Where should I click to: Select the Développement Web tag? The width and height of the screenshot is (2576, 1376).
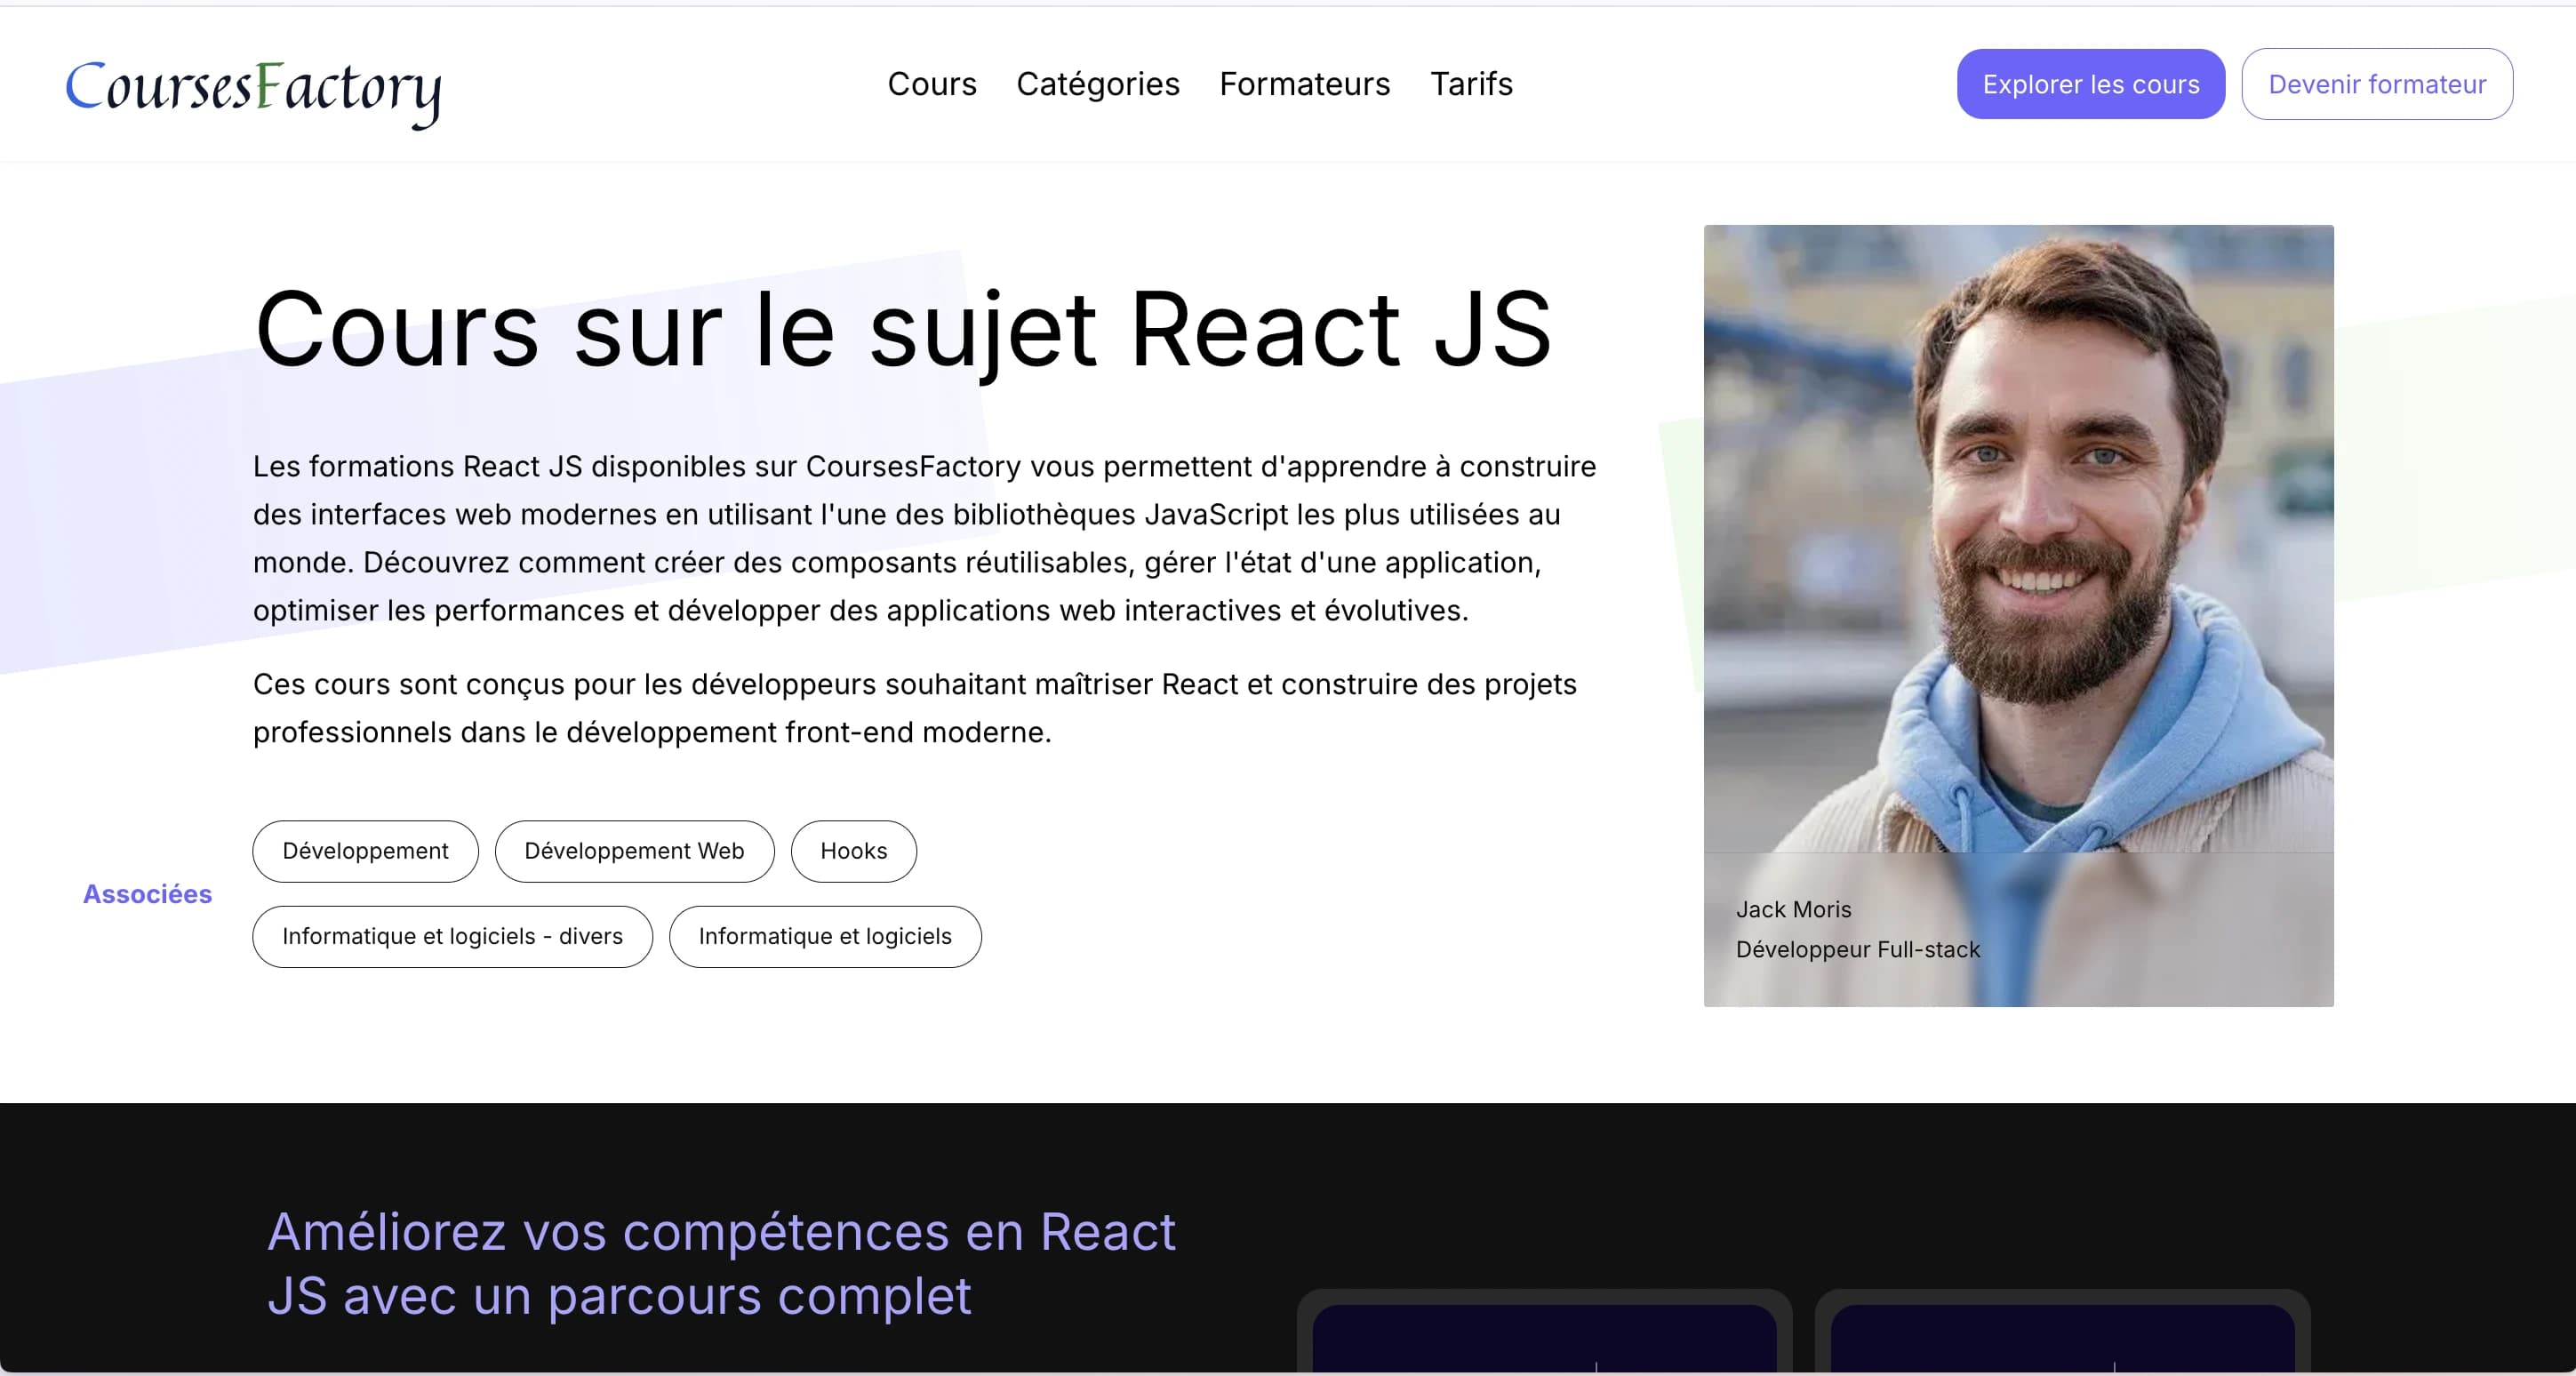pyautogui.click(x=634, y=851)
